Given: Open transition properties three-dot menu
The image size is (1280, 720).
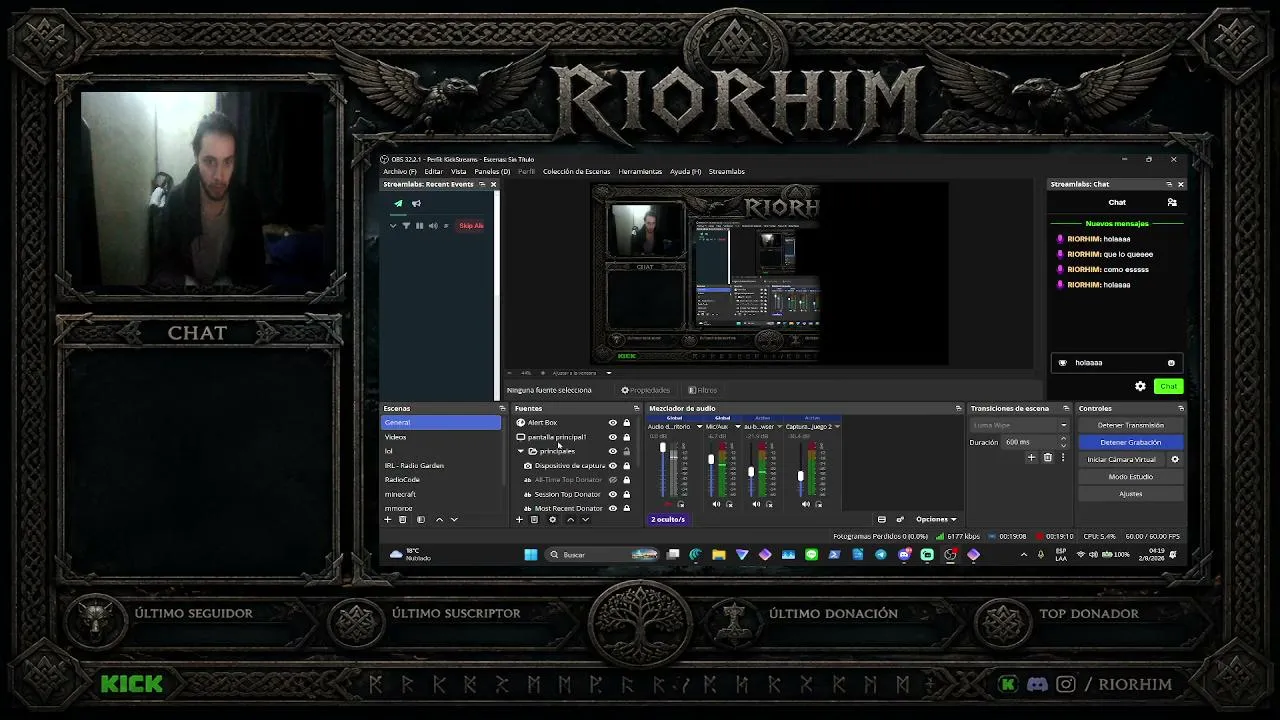Looking at the screenshot, I should (x=1062, y=458).
